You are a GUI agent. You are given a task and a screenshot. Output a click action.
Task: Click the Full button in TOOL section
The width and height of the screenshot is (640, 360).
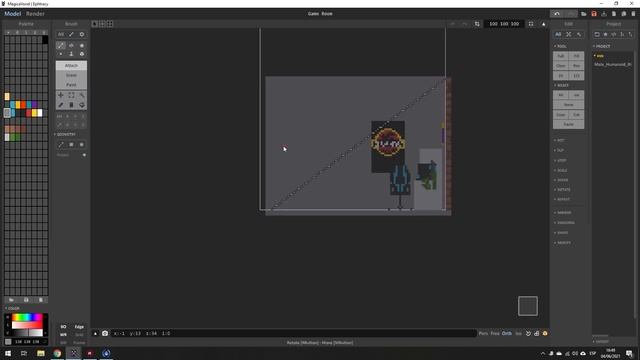coord(561,56)
